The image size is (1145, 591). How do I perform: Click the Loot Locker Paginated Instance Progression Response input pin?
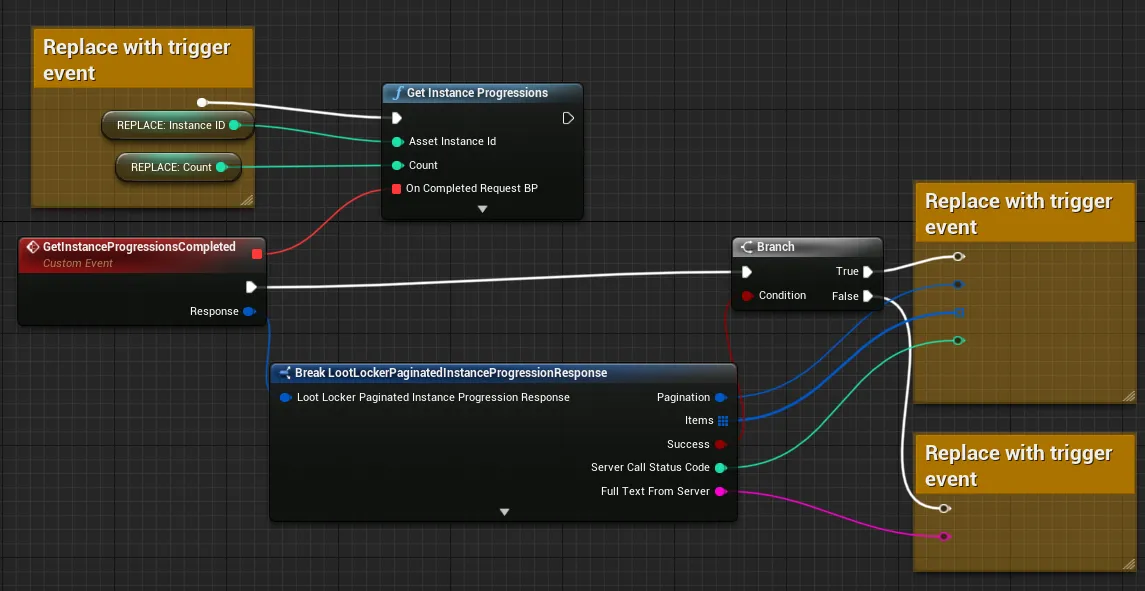point(286,398)
